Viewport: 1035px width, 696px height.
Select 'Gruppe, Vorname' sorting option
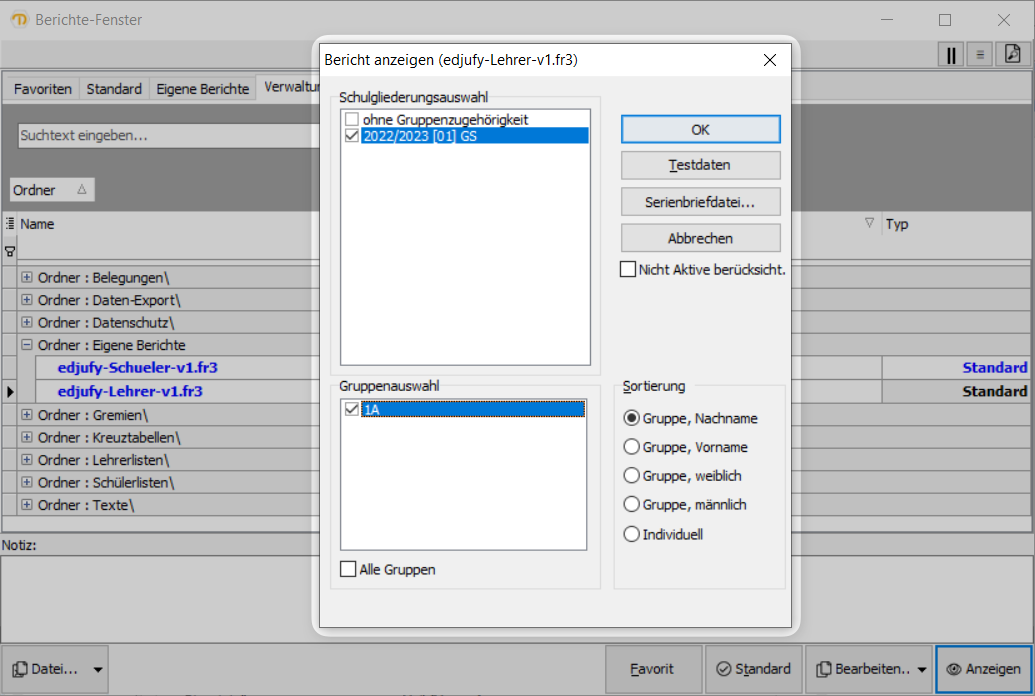631,447
